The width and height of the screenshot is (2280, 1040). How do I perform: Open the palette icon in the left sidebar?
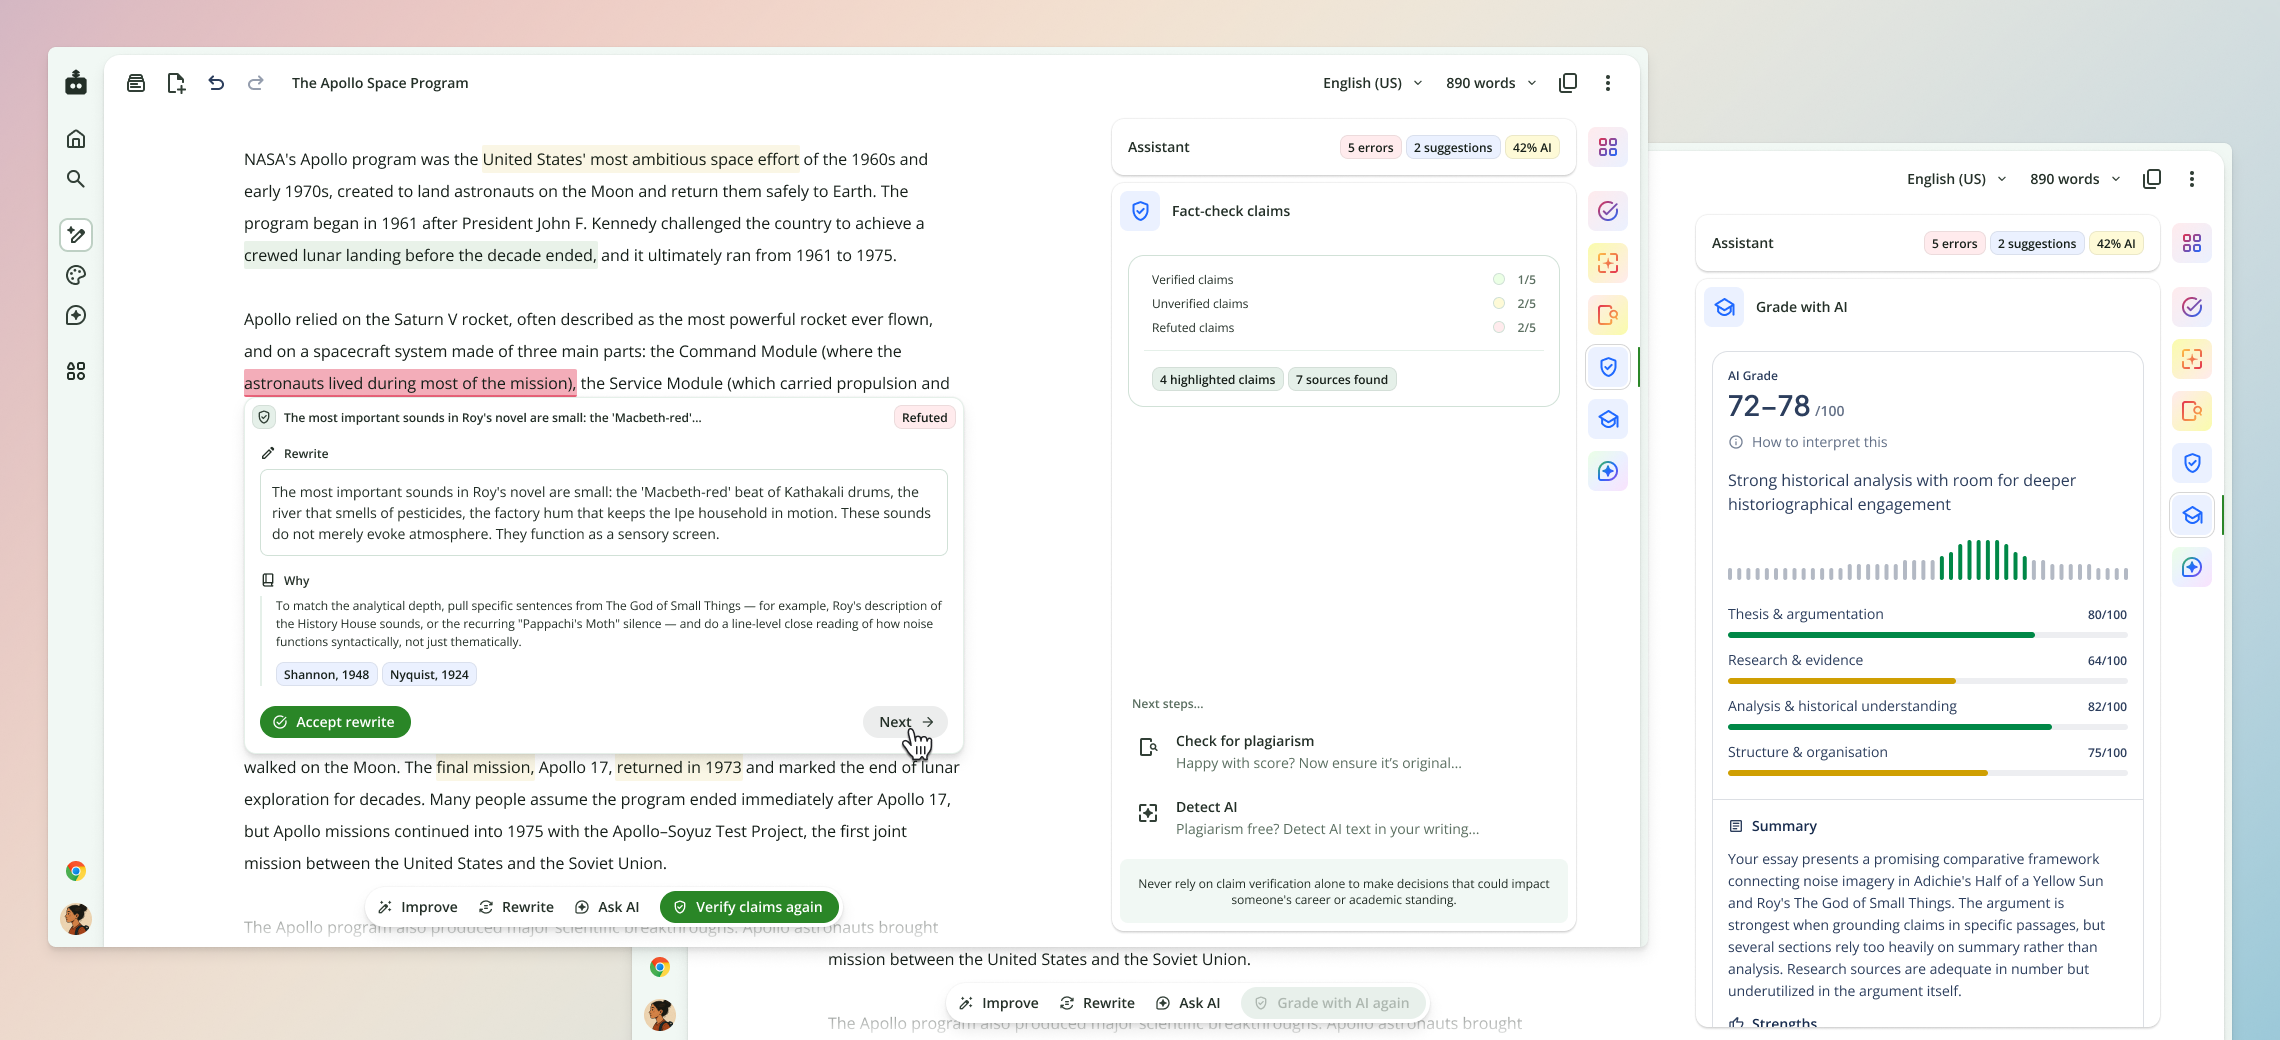pyautogui.click(x=76, y=275)
